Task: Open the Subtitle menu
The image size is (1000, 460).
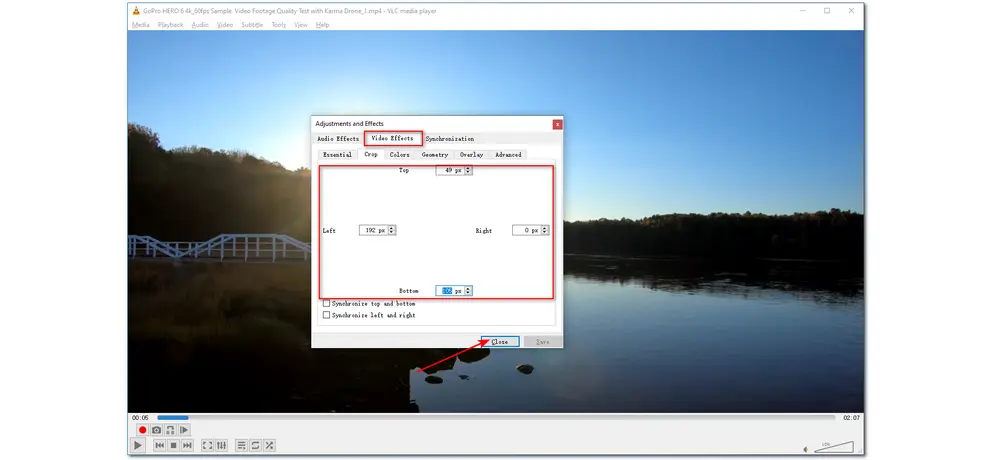Action: point(252,24)
